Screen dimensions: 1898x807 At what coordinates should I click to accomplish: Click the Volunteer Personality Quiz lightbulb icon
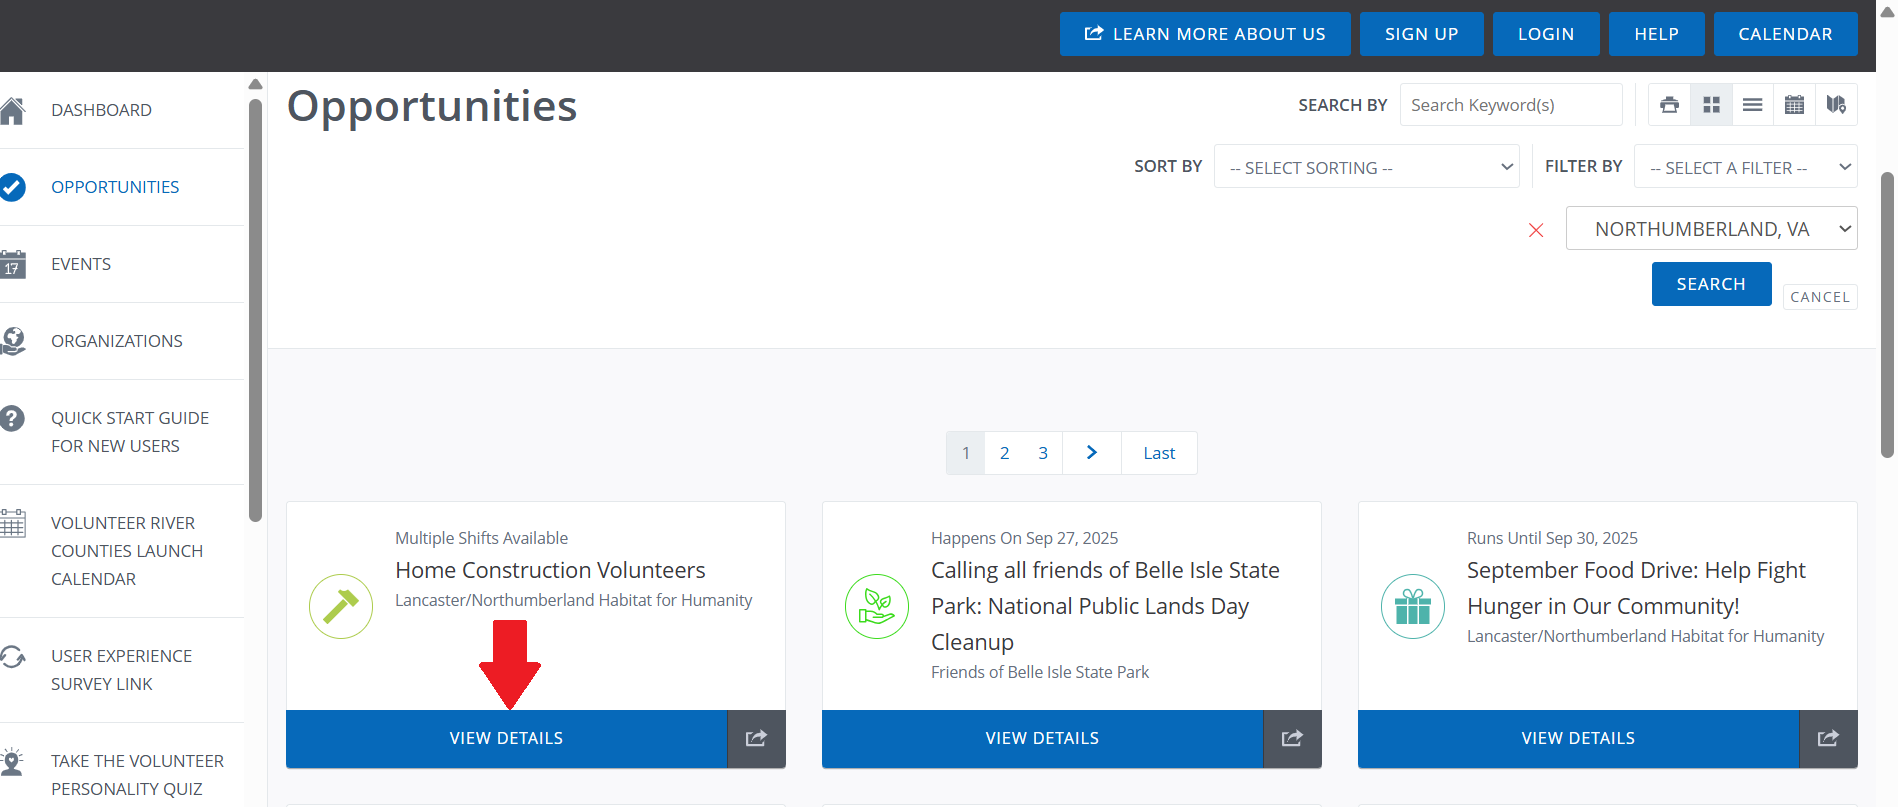(12, 762)
